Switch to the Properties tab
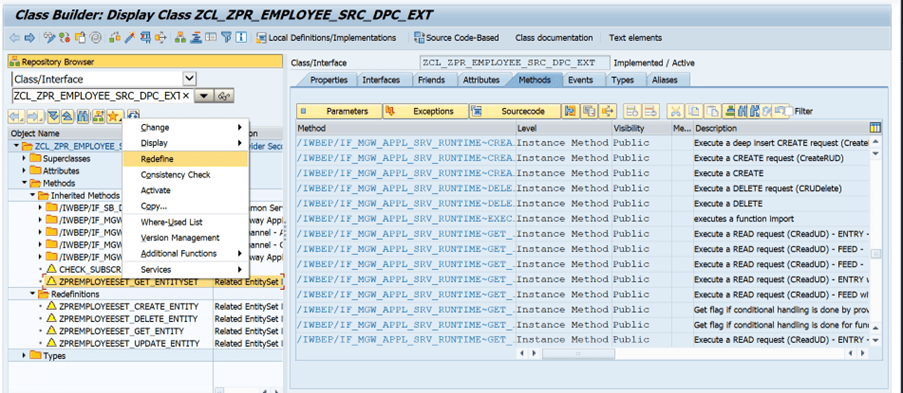Viewport: 903px width, 393px height. coord(329,80)
